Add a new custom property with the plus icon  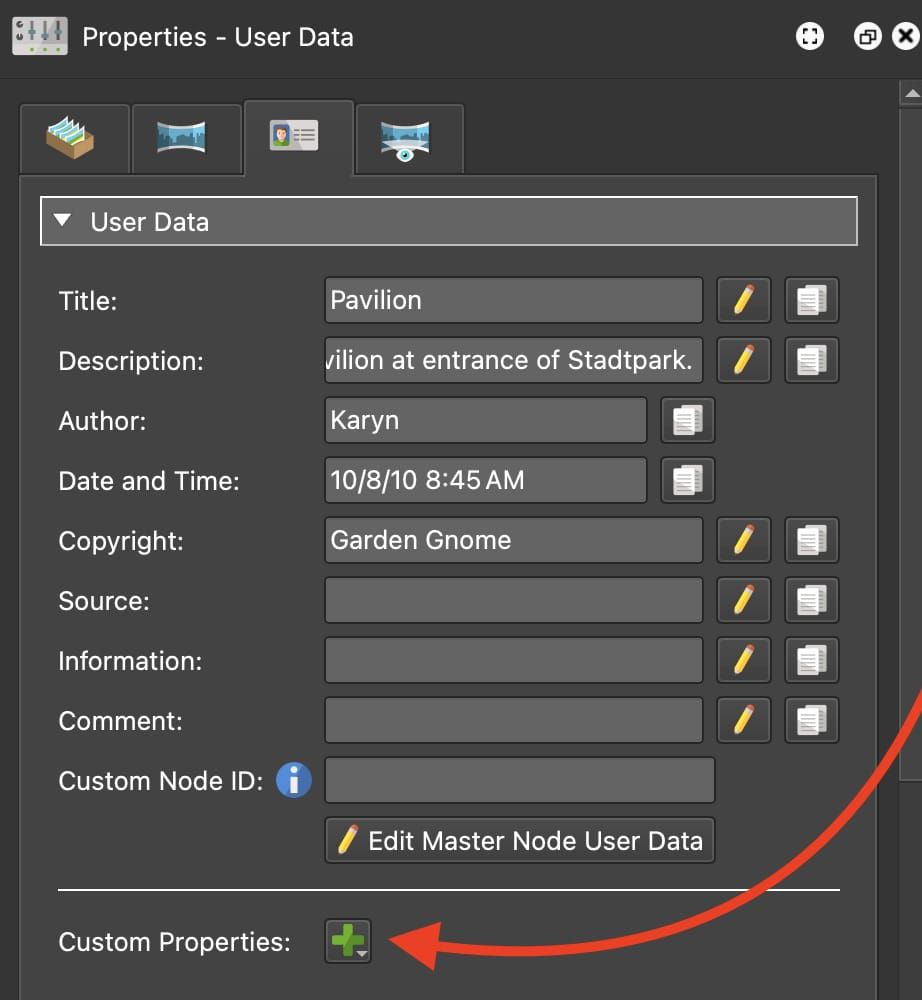point(346,938)
